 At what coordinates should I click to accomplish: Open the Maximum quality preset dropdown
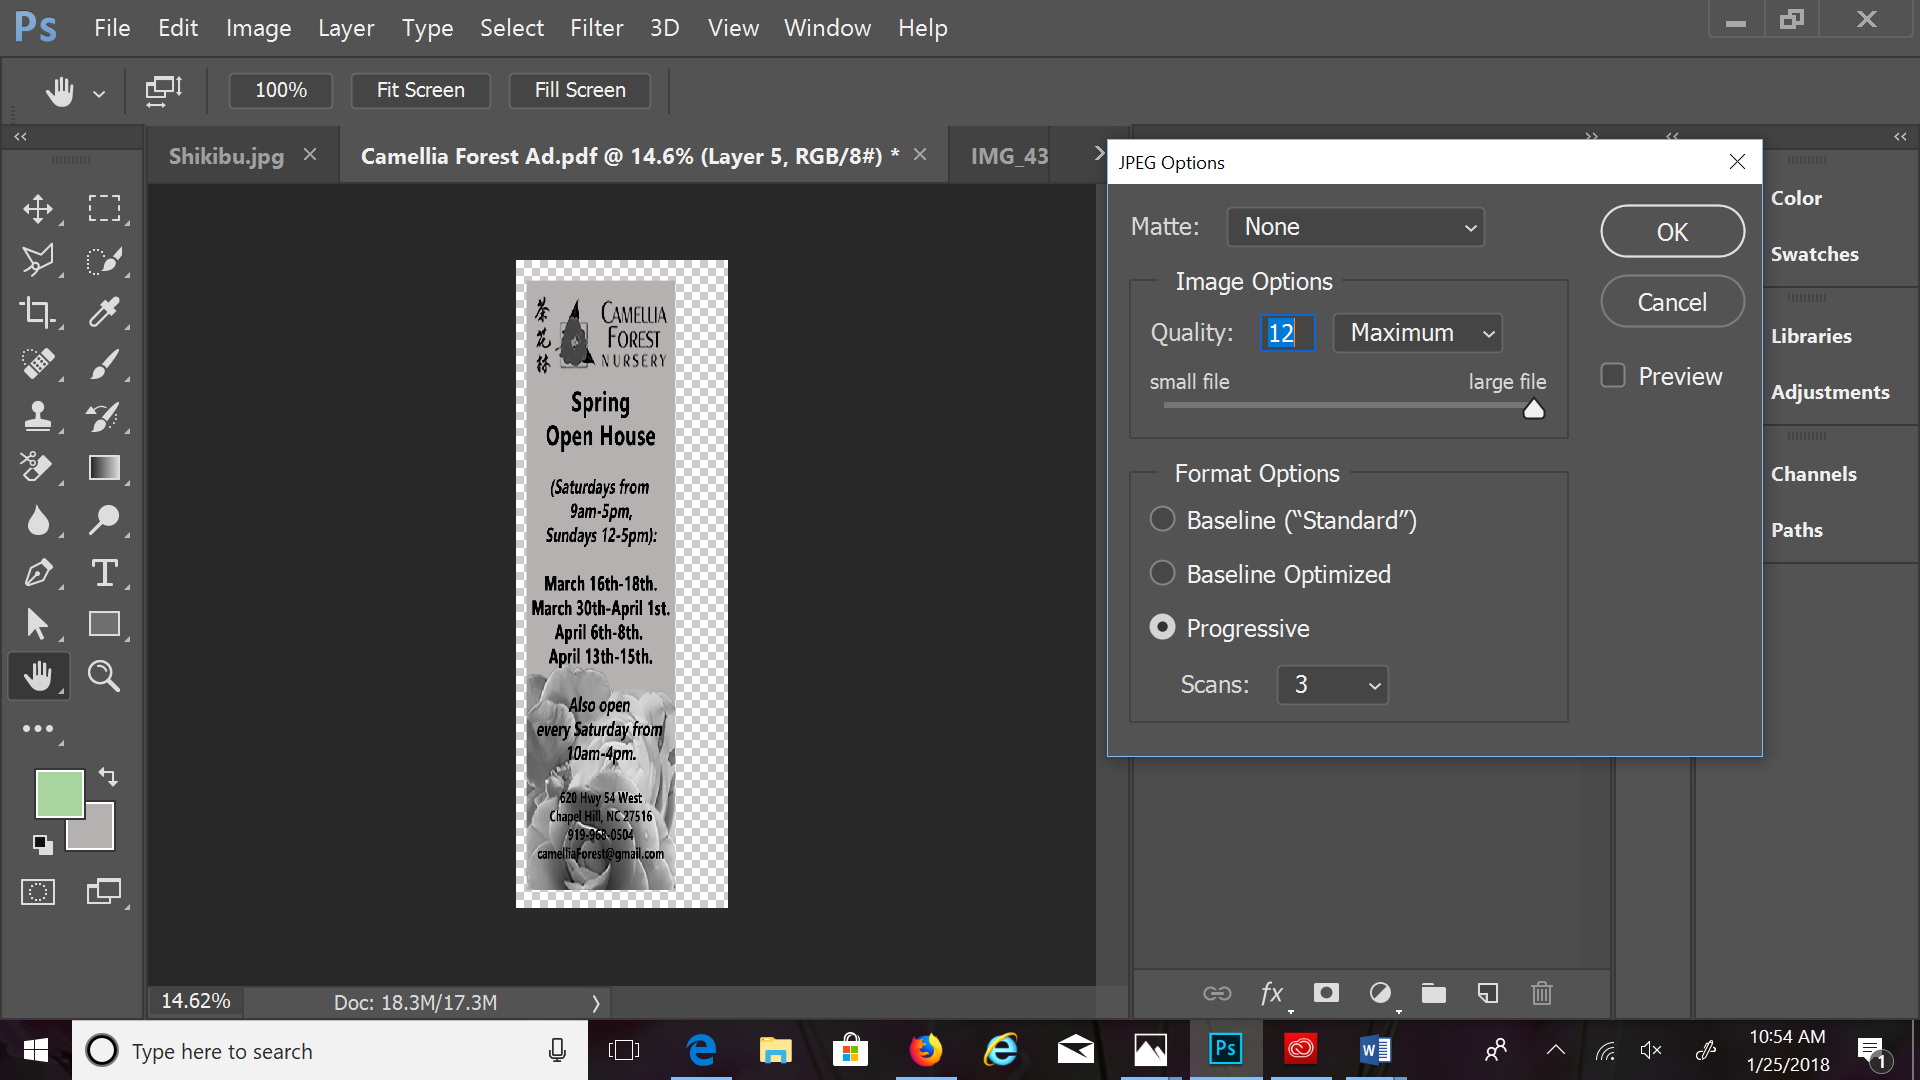click(x=1418, y=333)
